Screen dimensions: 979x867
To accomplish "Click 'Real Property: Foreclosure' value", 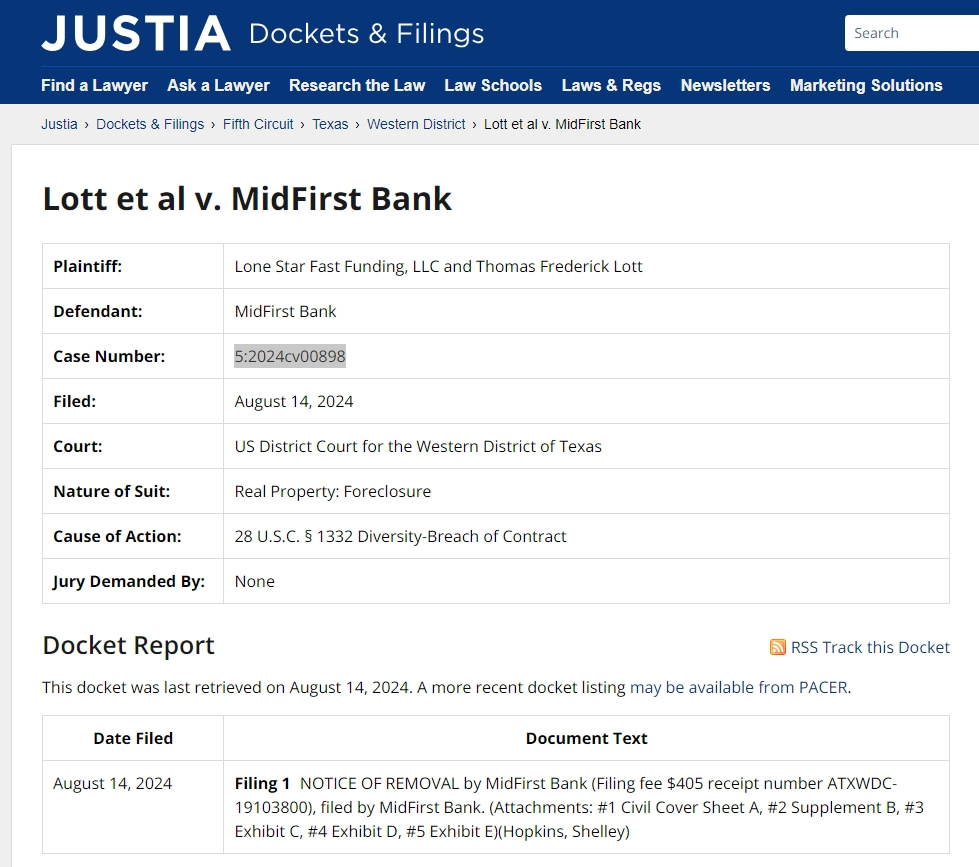I will (x=333, y=491).
